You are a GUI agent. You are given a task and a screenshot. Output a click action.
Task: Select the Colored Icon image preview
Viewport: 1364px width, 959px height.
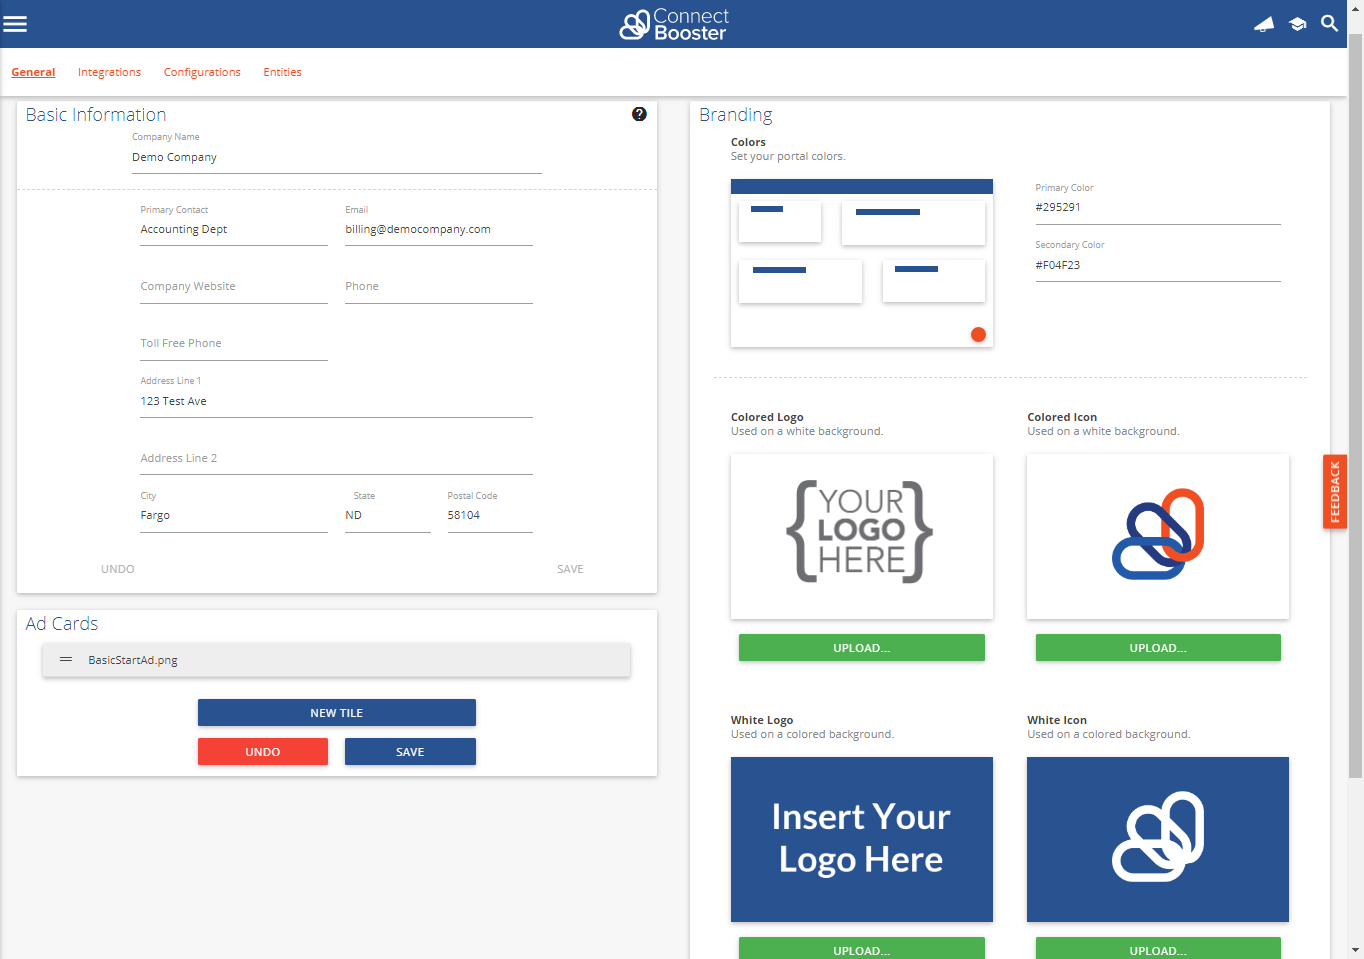click(x=1157, y=536)
